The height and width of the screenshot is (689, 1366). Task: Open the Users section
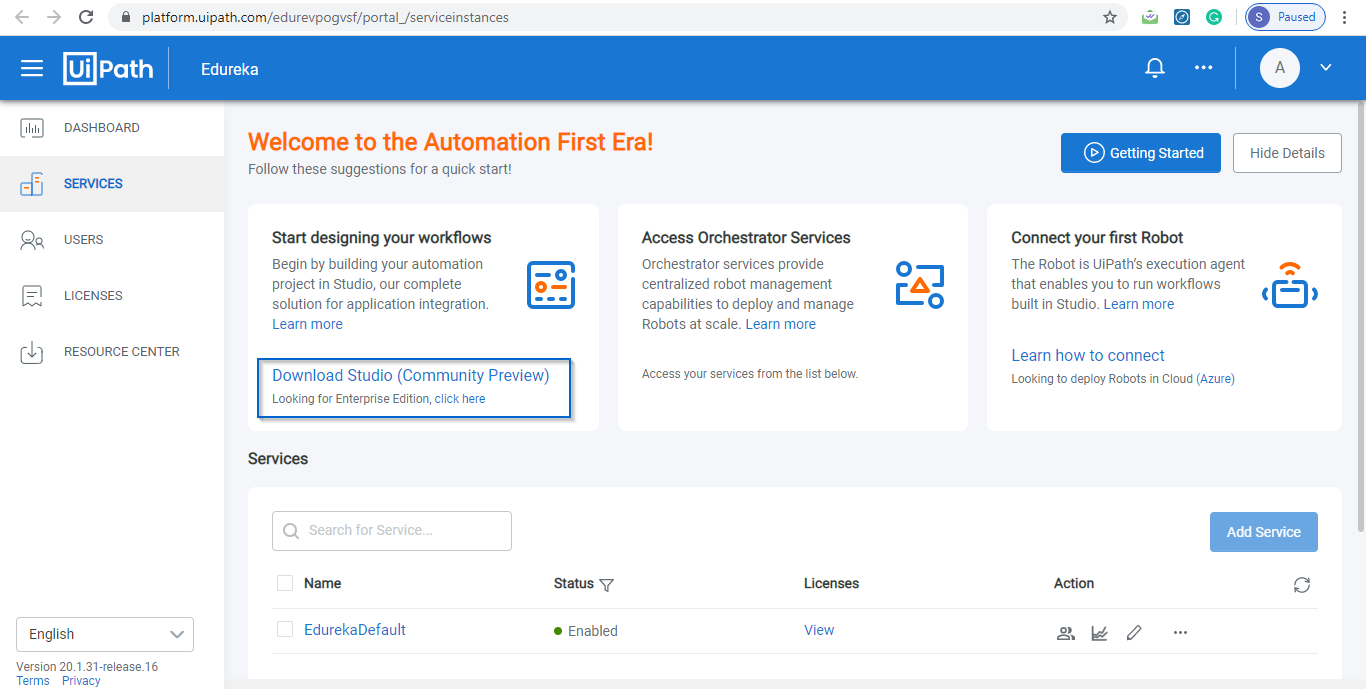(x=112, y=240)
